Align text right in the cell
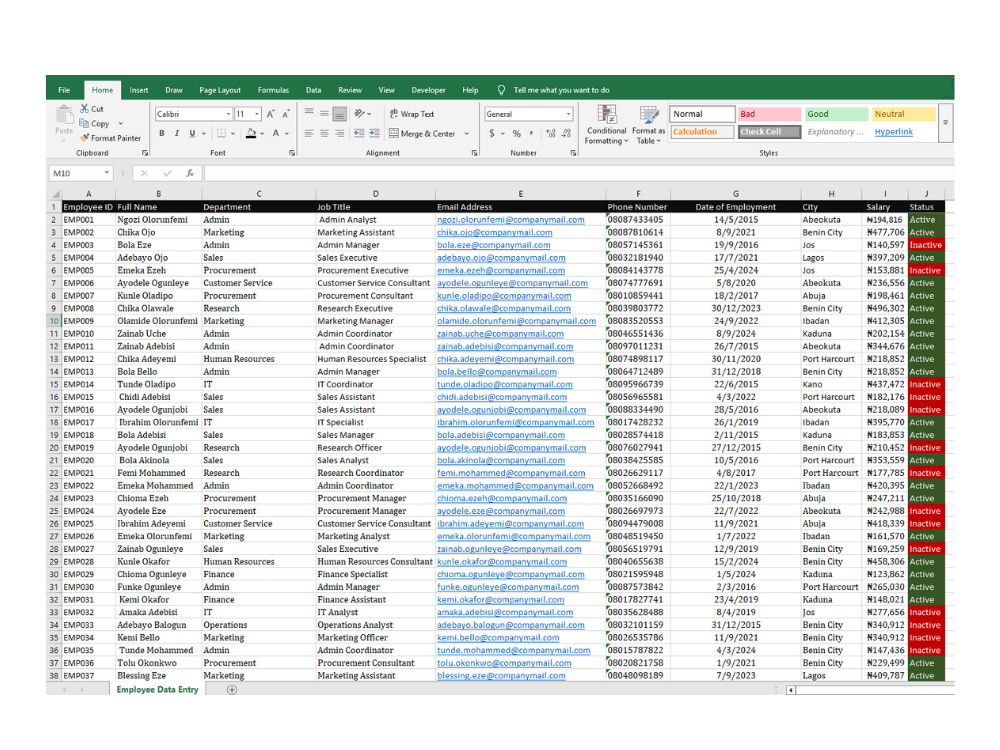Viewport: 1000px width, 750px height. coord(340,133)
